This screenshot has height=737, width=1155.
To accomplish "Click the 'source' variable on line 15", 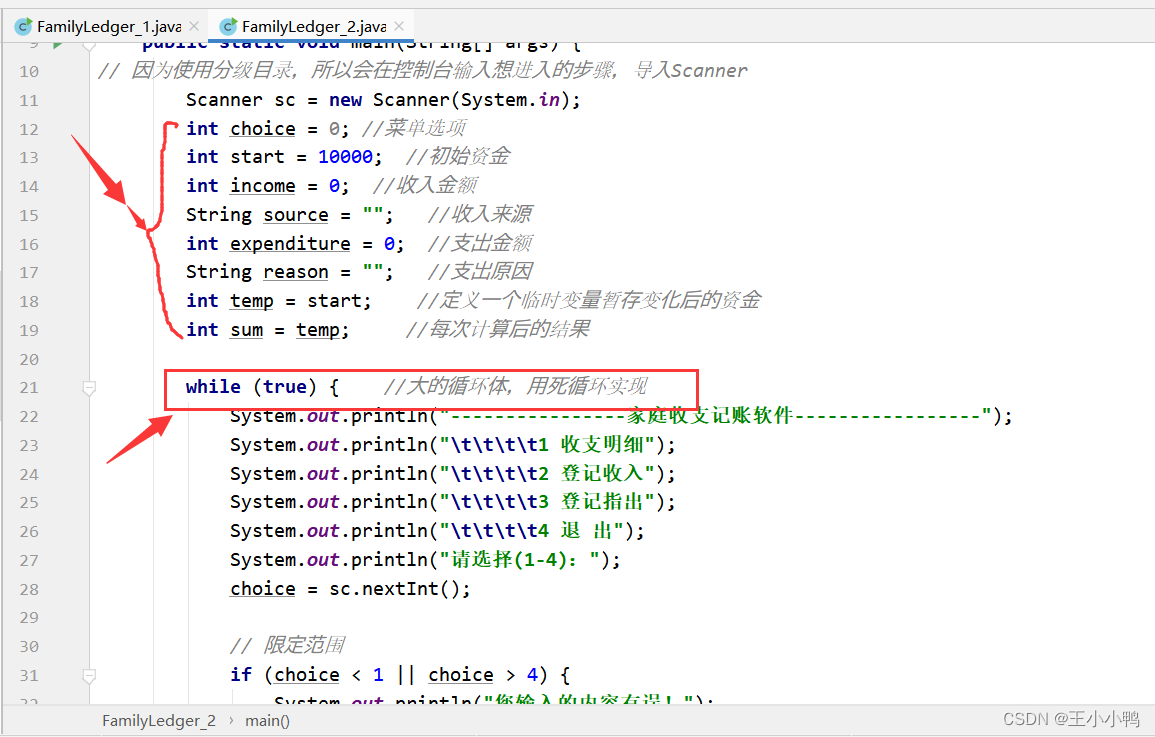I will click(x=295, y=214).
